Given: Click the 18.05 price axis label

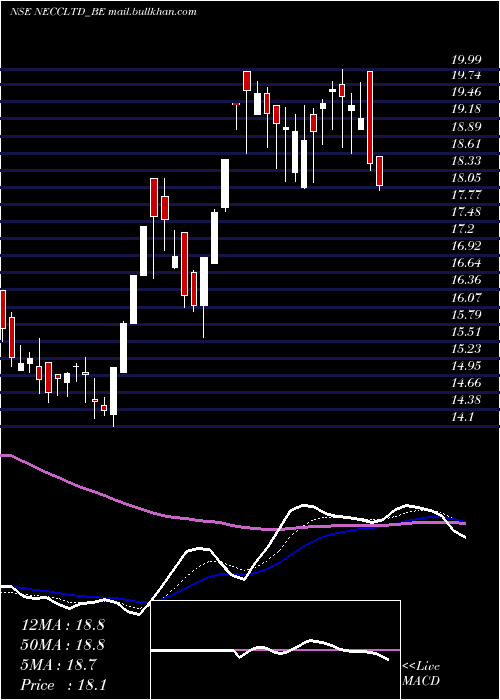Looking at the screenshot, I should (x=467, y=178).
